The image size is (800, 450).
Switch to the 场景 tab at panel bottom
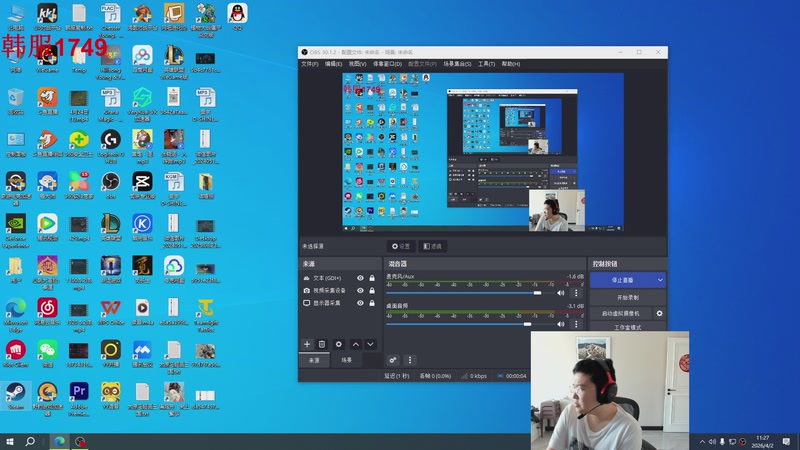click(346, 360)
